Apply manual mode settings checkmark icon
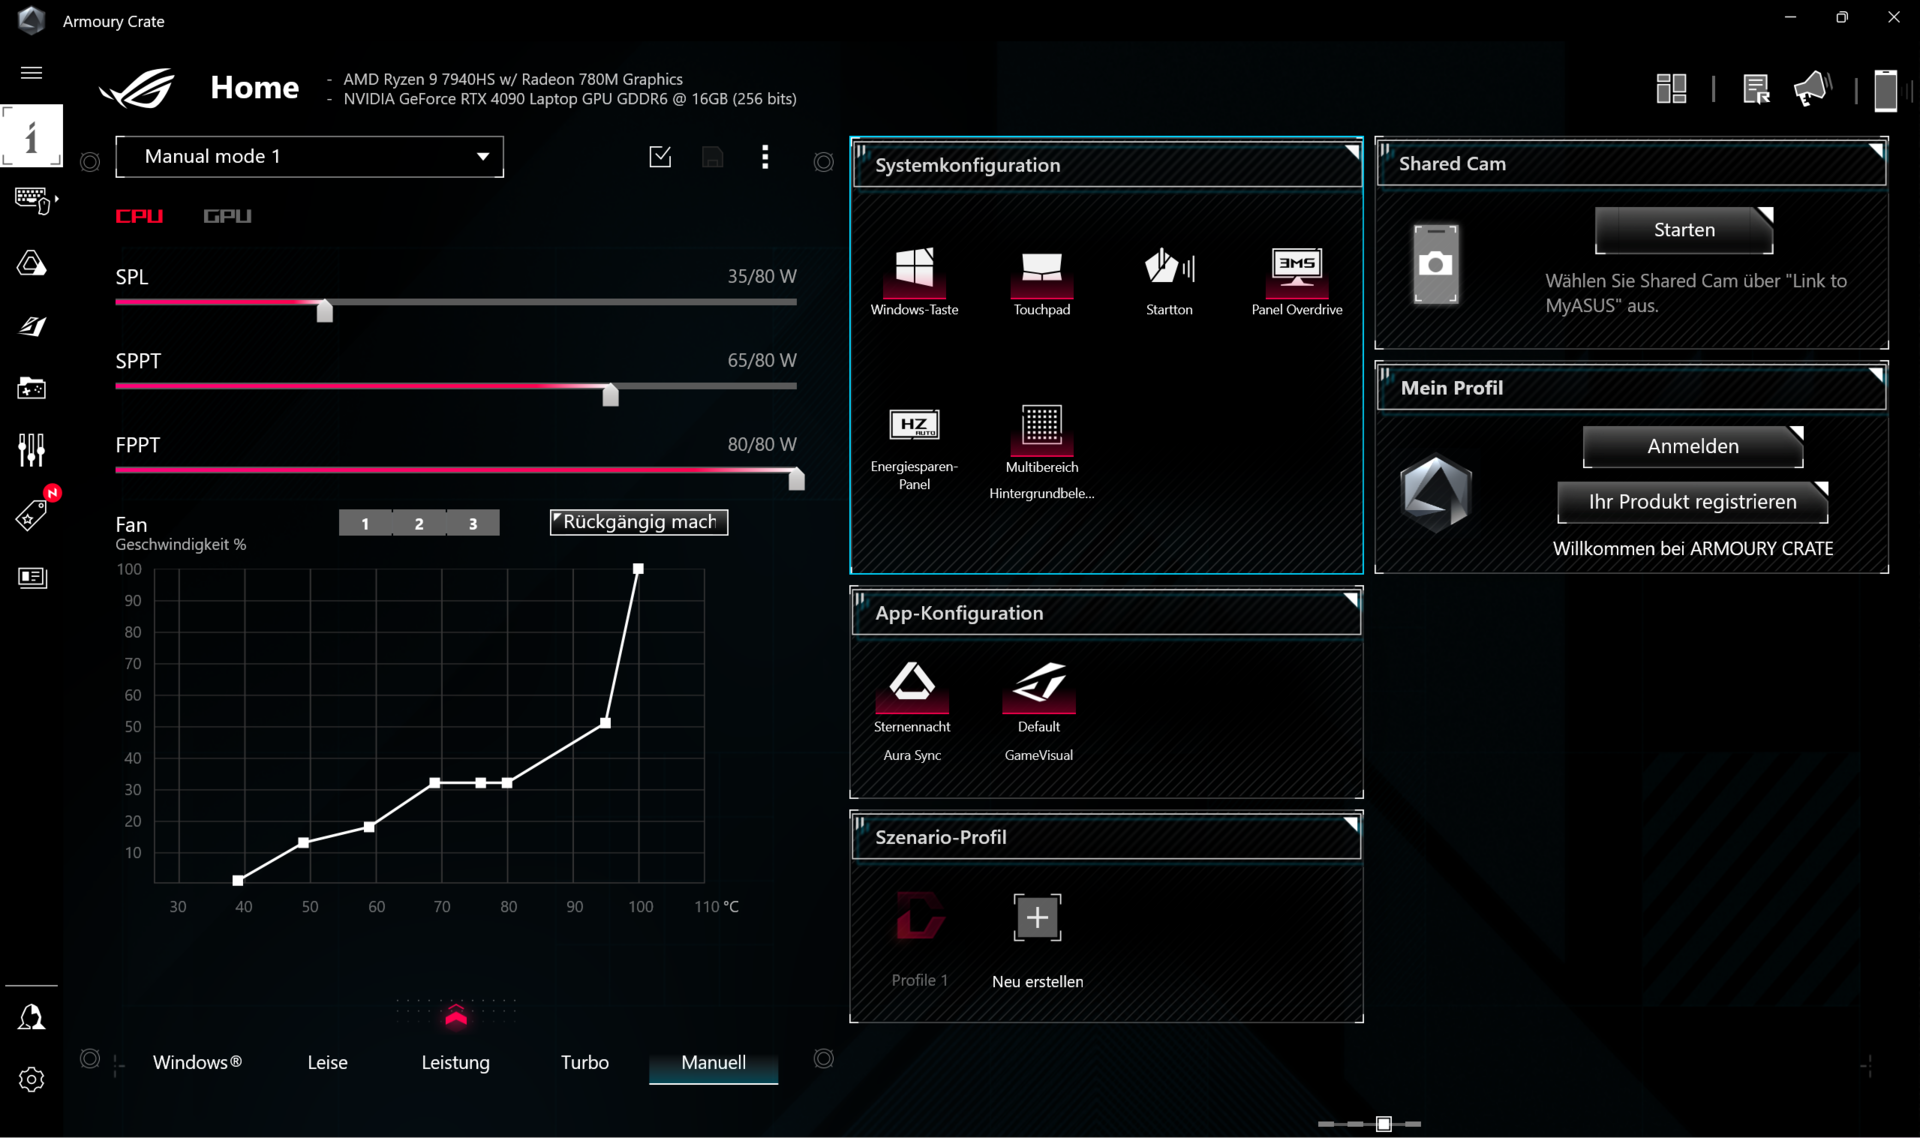1920x1138 pixels. (660, 157)
